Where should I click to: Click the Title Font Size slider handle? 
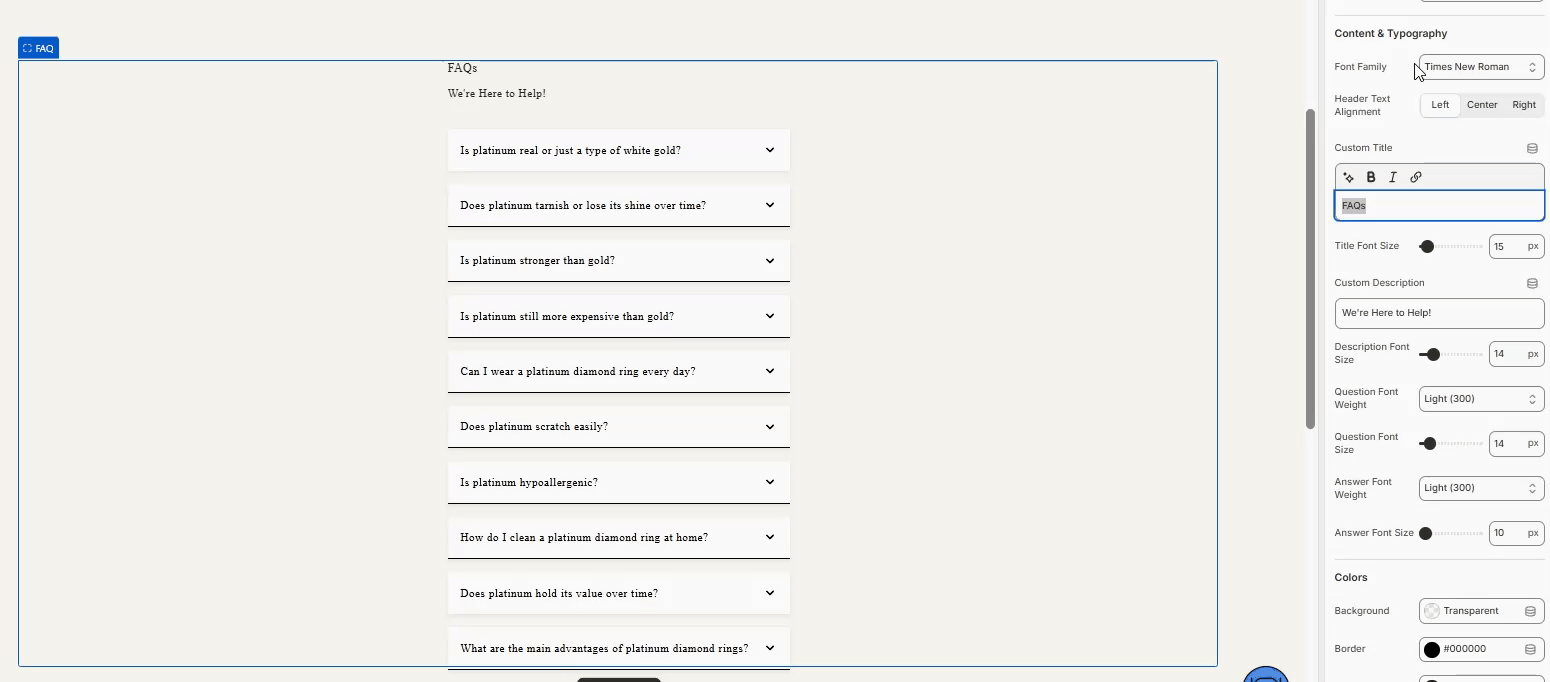click(x=1427, y=246)
